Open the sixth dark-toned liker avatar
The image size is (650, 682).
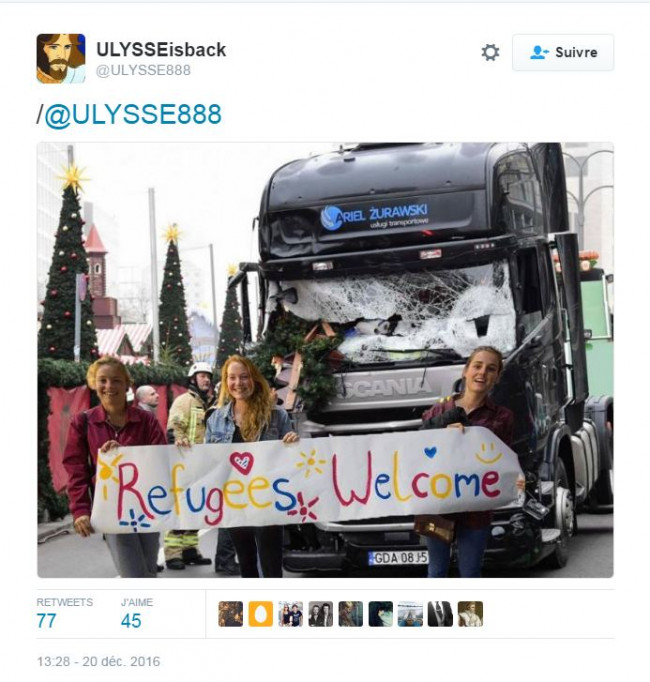click(x=381, y=614)
